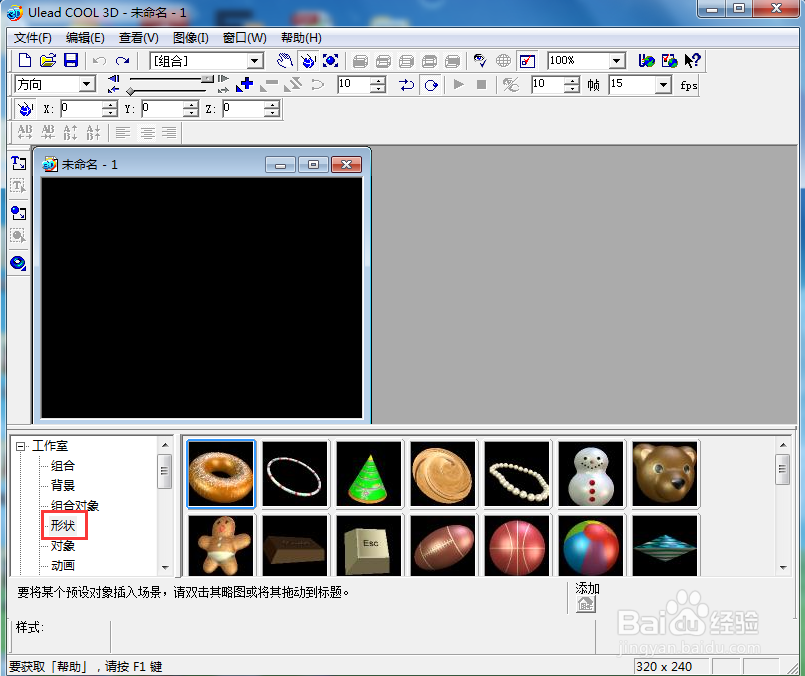Open the 文件(F) menu
805x676 pixels.
[32, 38]
